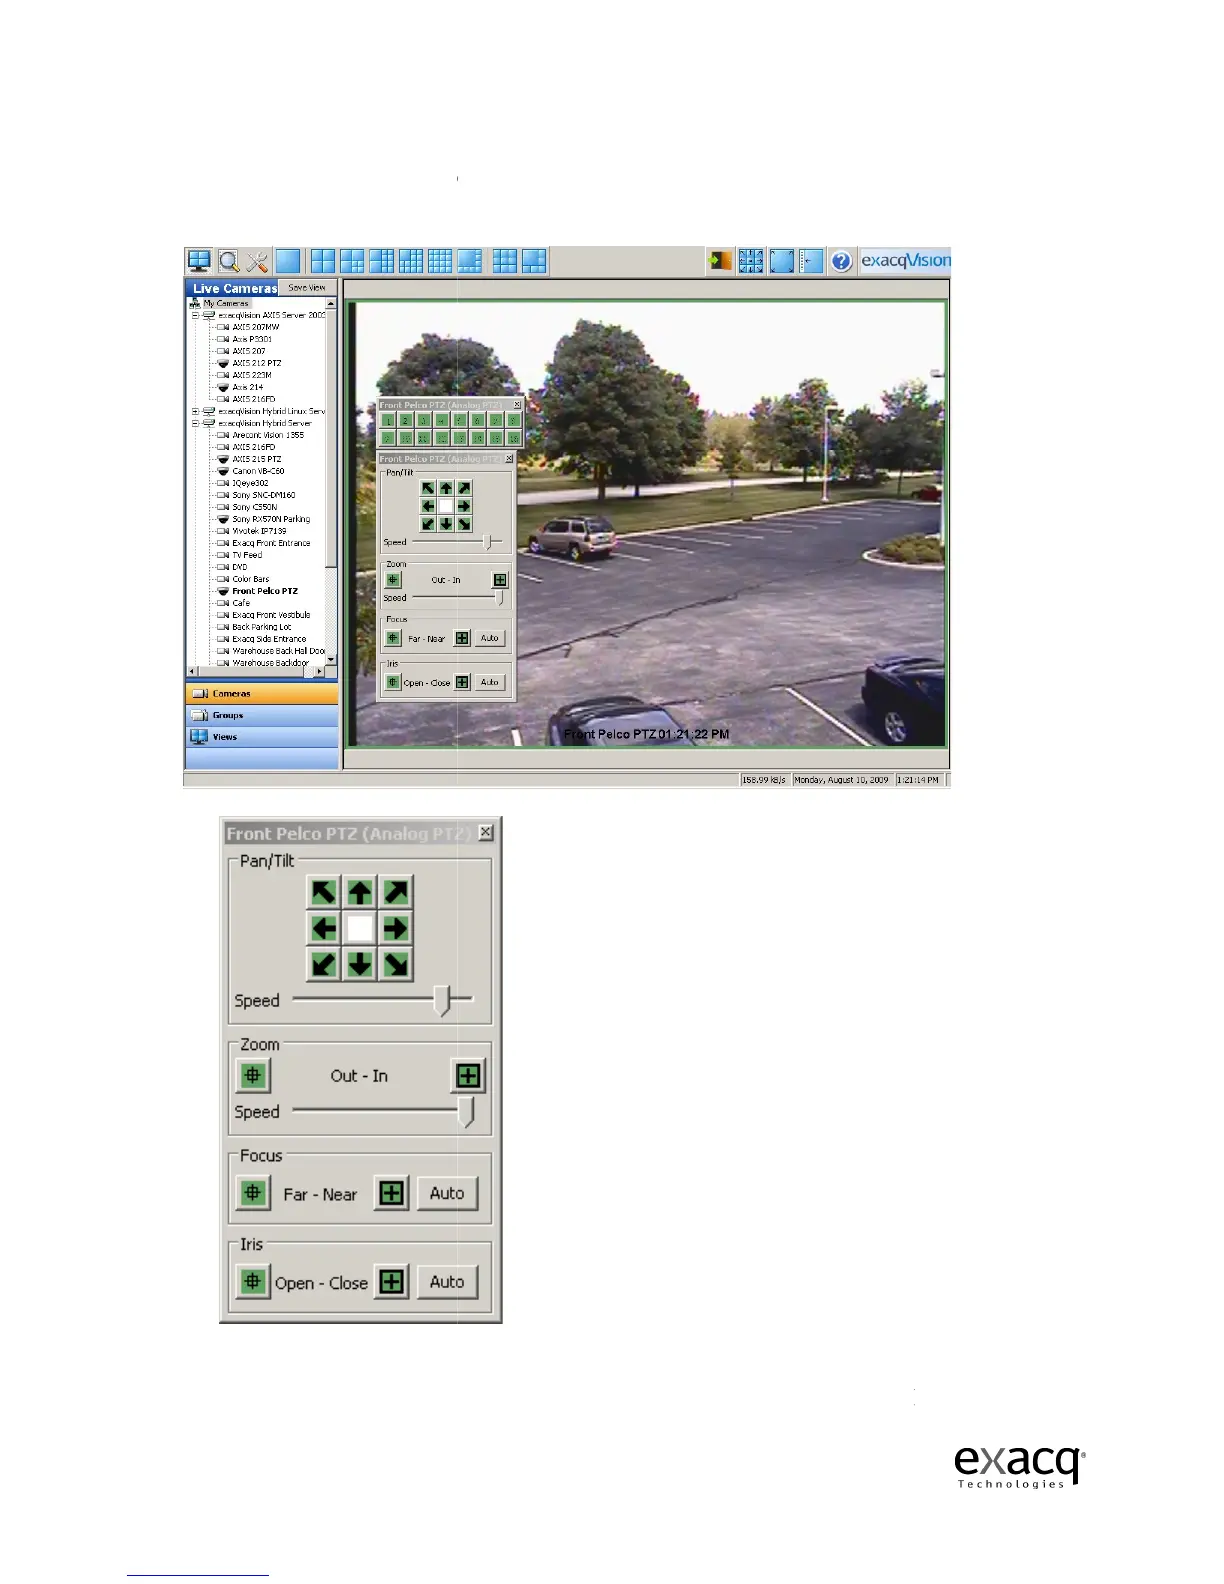1224x1584 pixels.
Task: Select Exacq Front Entrance camera
Action: pyautogui.click(x=271, y=543)
